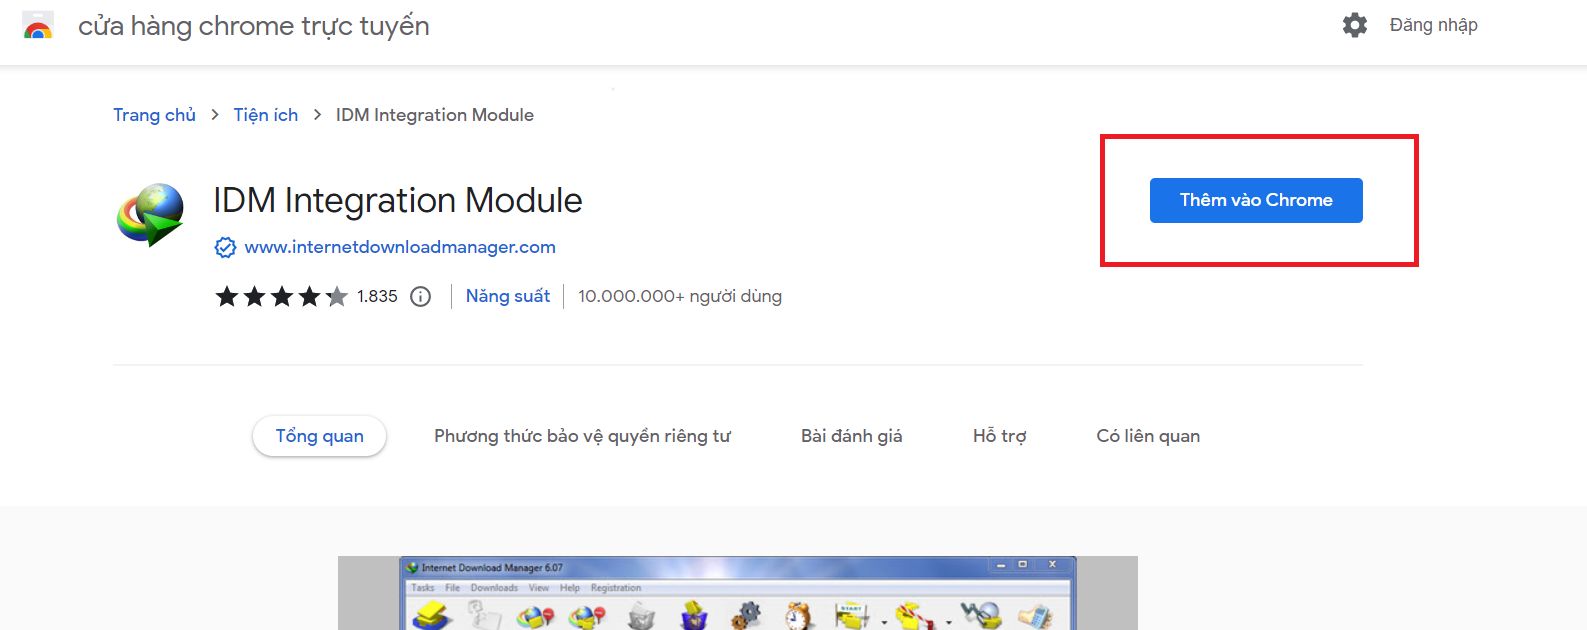
Task: Click the 1.835 ratings count
Action: (x=377, y=296)
